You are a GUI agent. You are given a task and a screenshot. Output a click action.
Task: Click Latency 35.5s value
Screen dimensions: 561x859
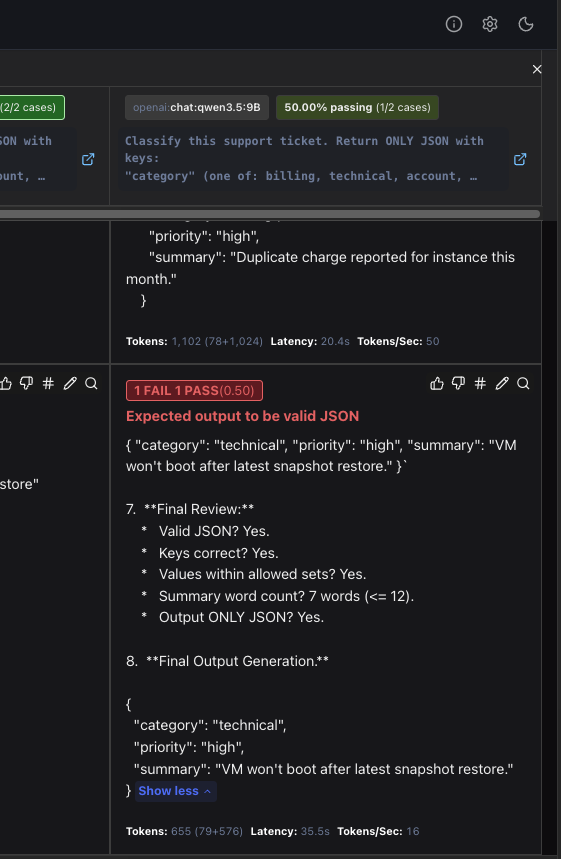coord(315,831)
